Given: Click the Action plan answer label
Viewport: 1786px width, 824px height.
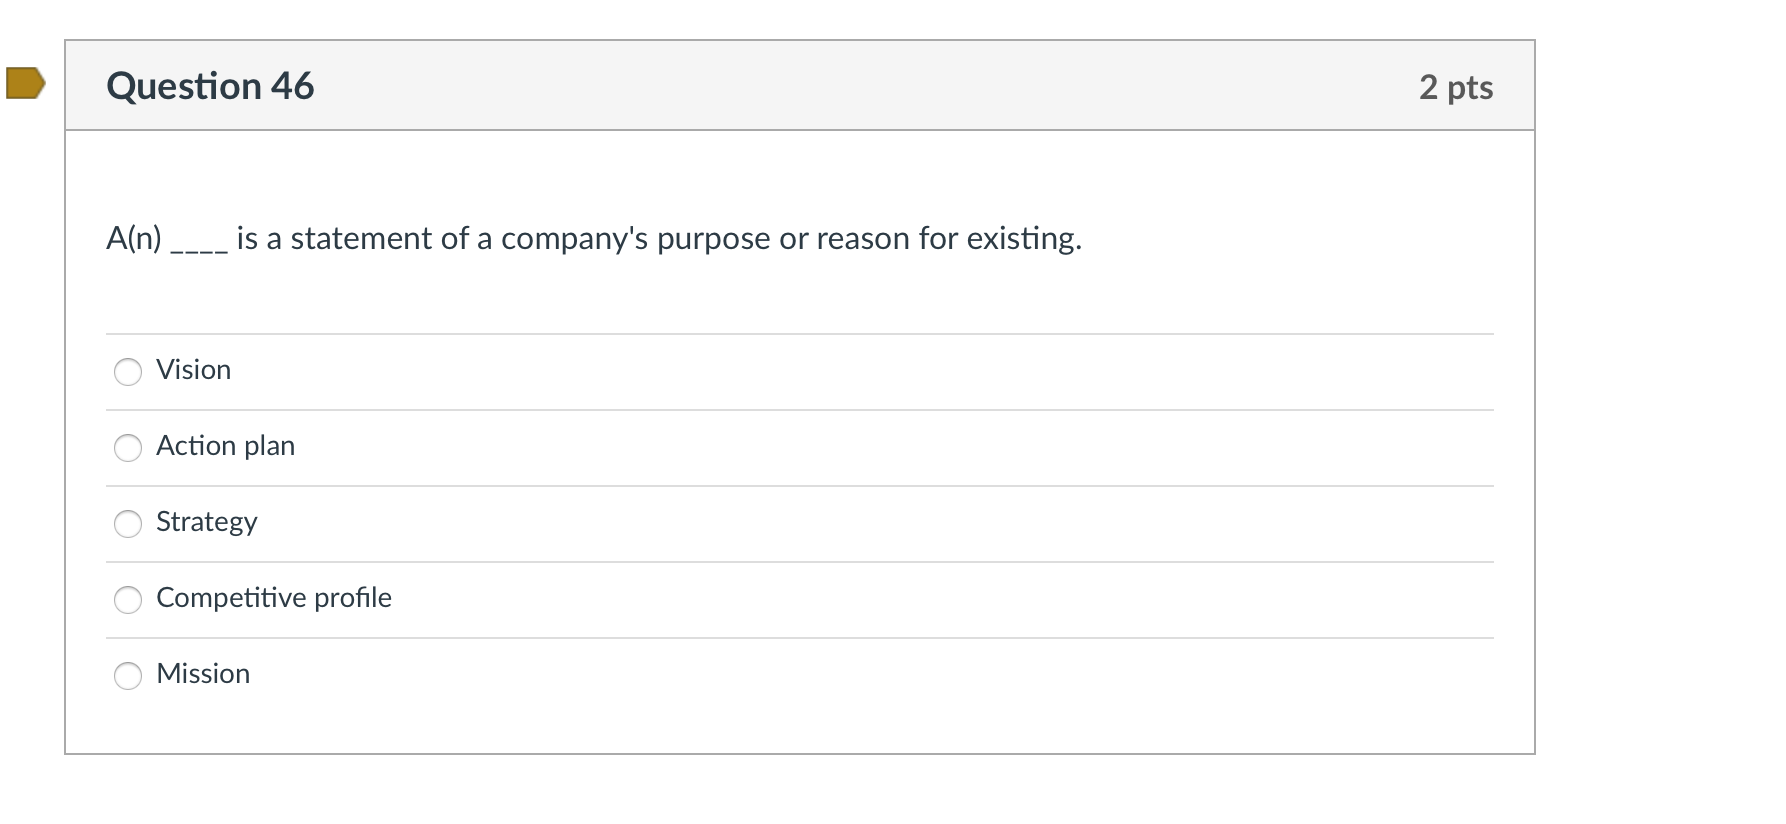Looking at the screenshot, I should [225, 446].
